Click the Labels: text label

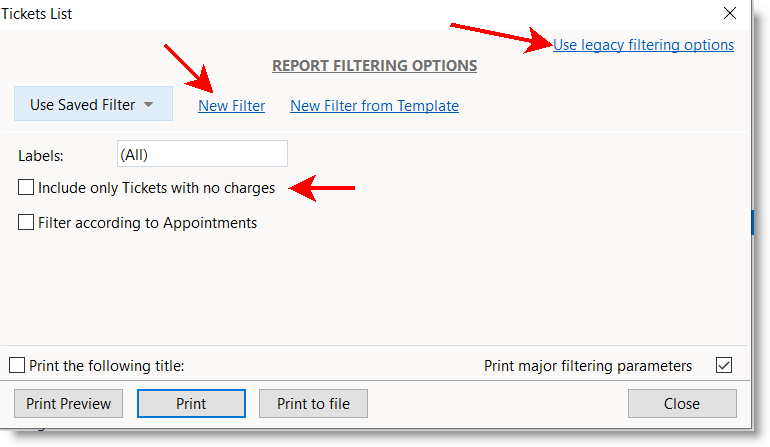[41, 155]
